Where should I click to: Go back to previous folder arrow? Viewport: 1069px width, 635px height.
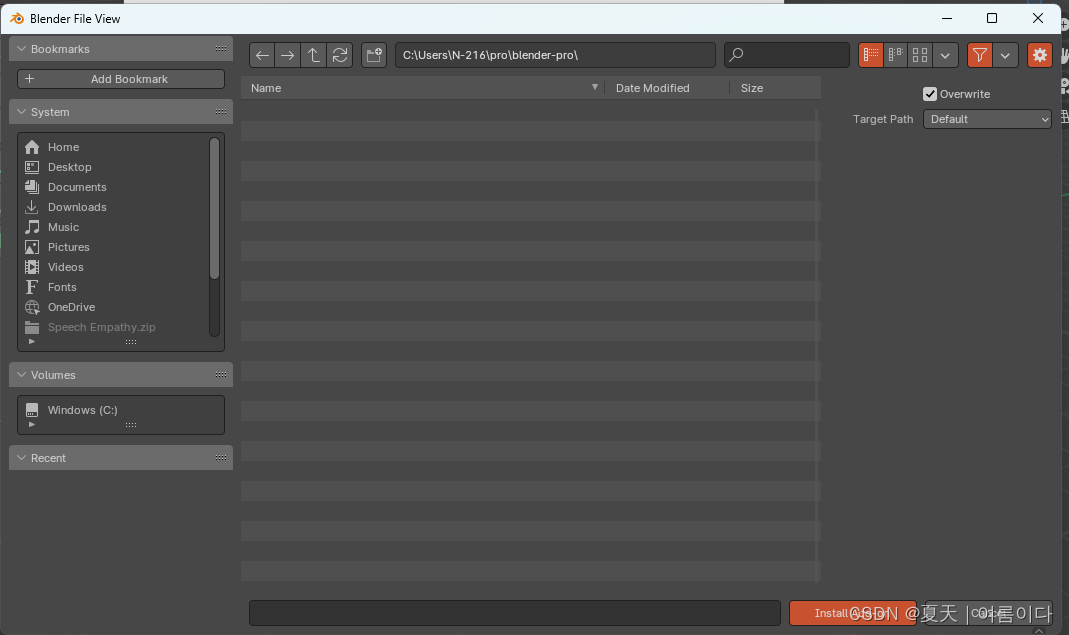click(x=262, y=55)
